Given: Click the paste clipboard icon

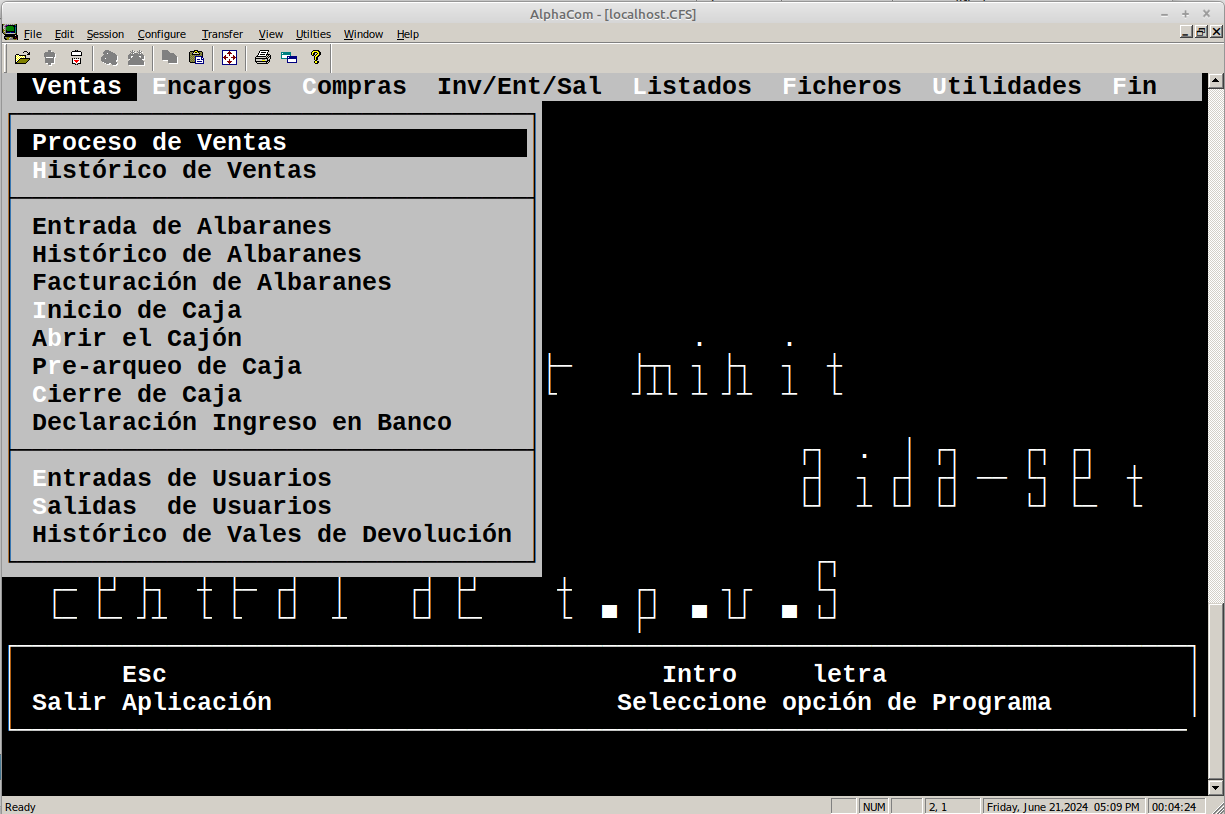Looking at the screenshot, I should click(x=196, y=58).
